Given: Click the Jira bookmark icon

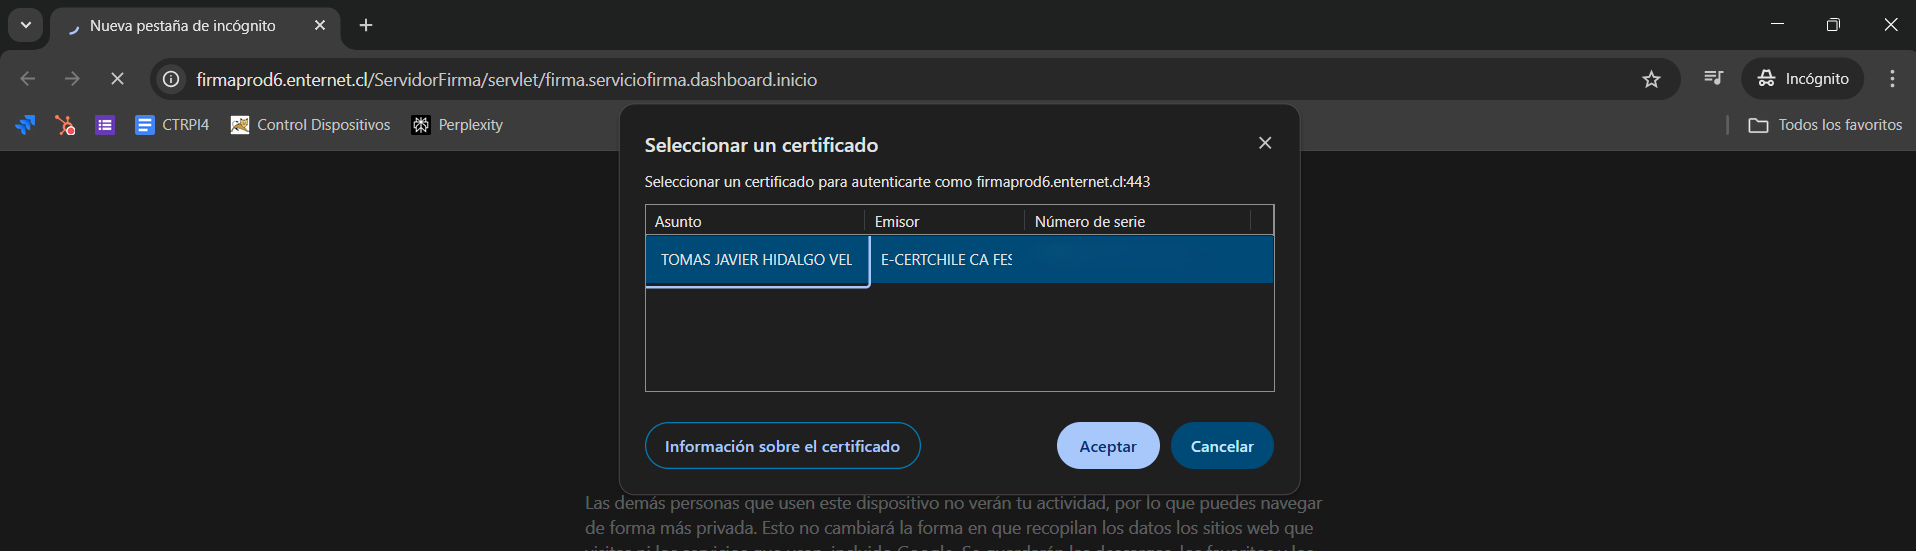Looking at the screenshot, I should pos(25,125).
